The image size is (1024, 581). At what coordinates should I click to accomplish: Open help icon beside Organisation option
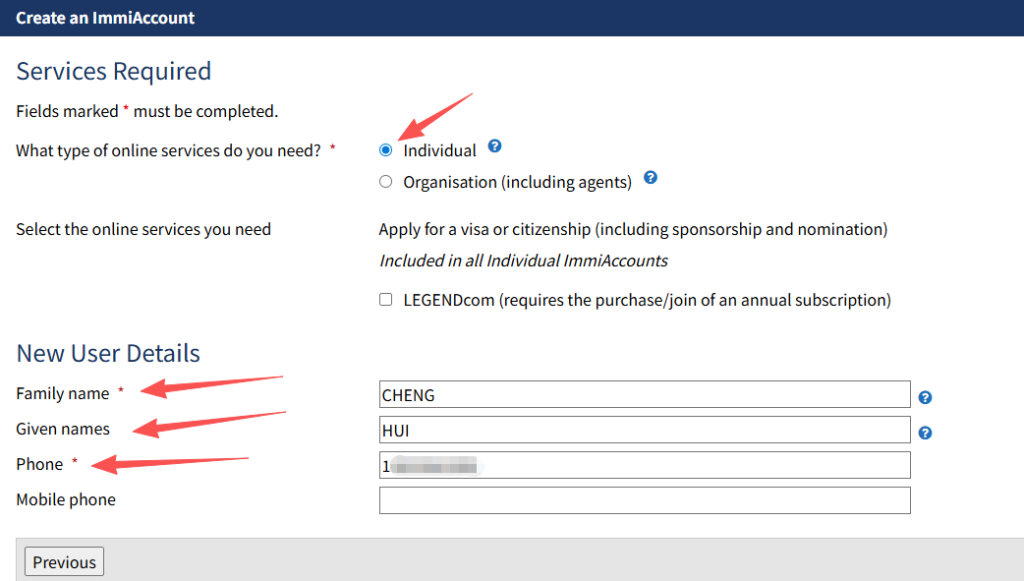pyautogui.click(x=650, y=178)
